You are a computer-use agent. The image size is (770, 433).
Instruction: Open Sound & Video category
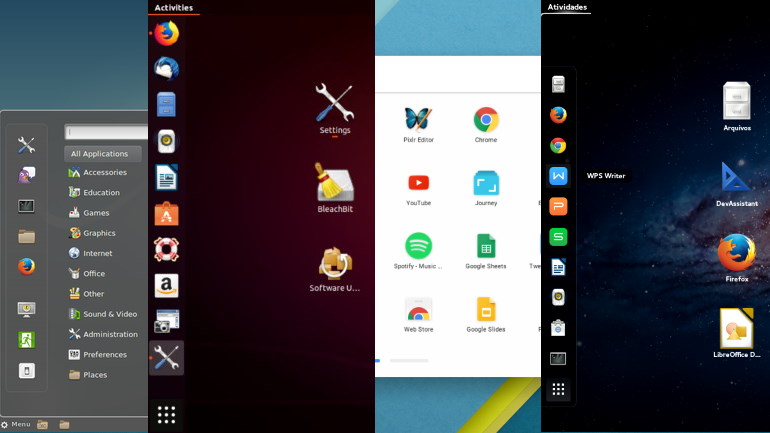pos(103,314)
